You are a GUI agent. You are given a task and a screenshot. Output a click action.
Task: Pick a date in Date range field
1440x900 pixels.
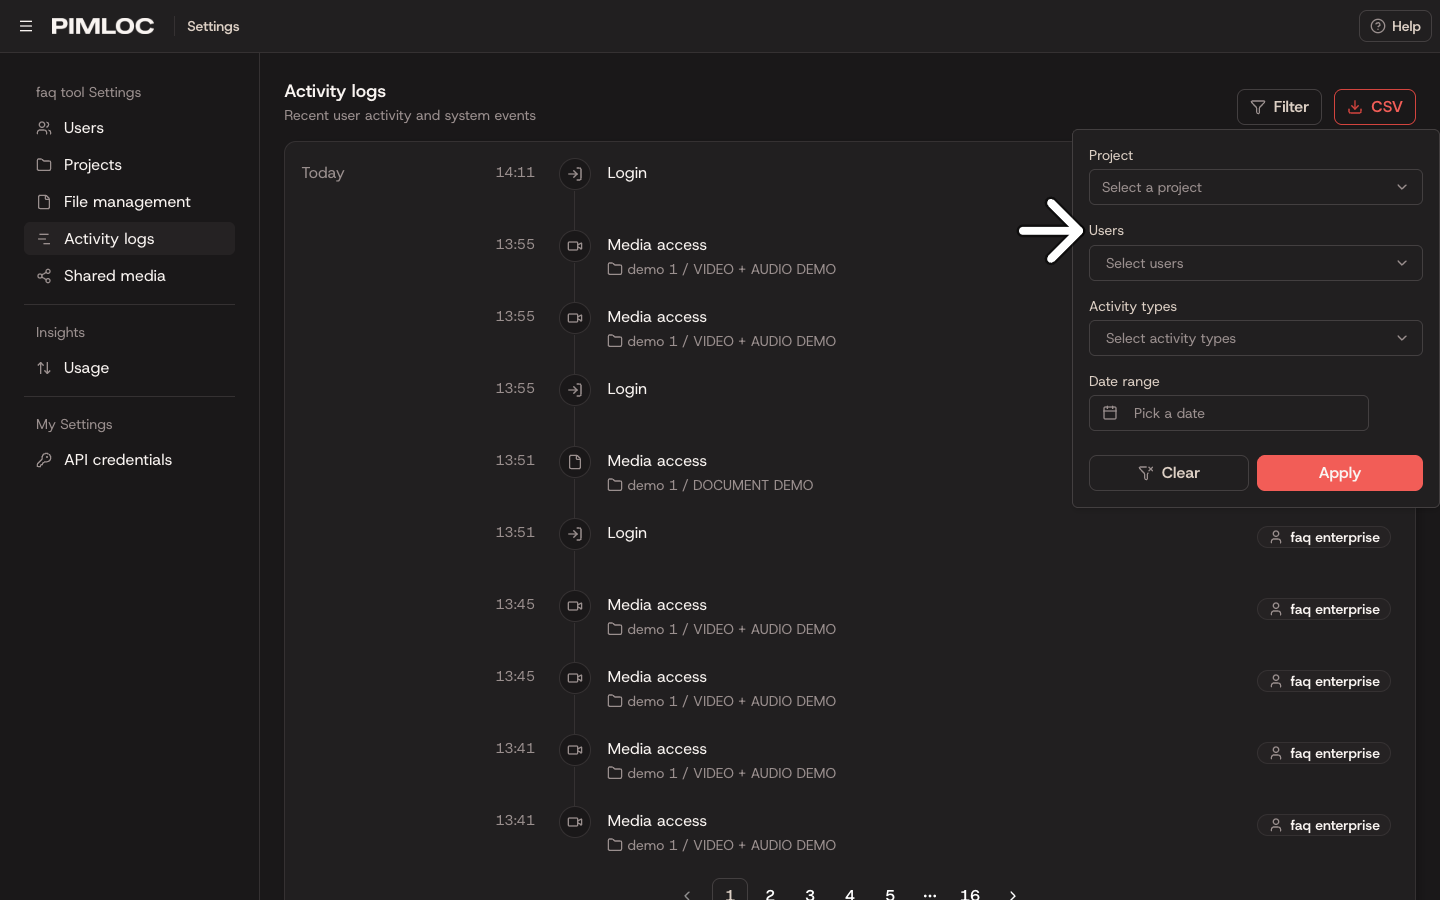(x=1228, y=413)
